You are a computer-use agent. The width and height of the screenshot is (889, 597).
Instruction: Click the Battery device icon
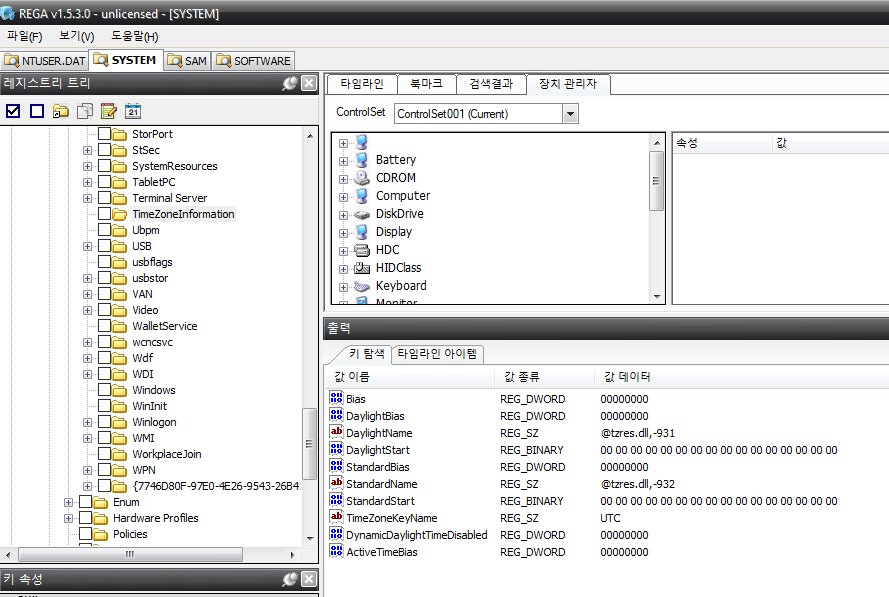pos(362,160)
